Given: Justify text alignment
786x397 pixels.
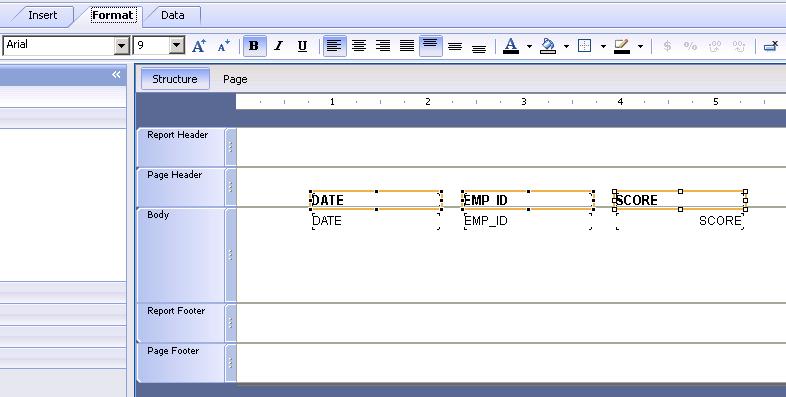Looking at the screenshot, I should tap(407, 46).
